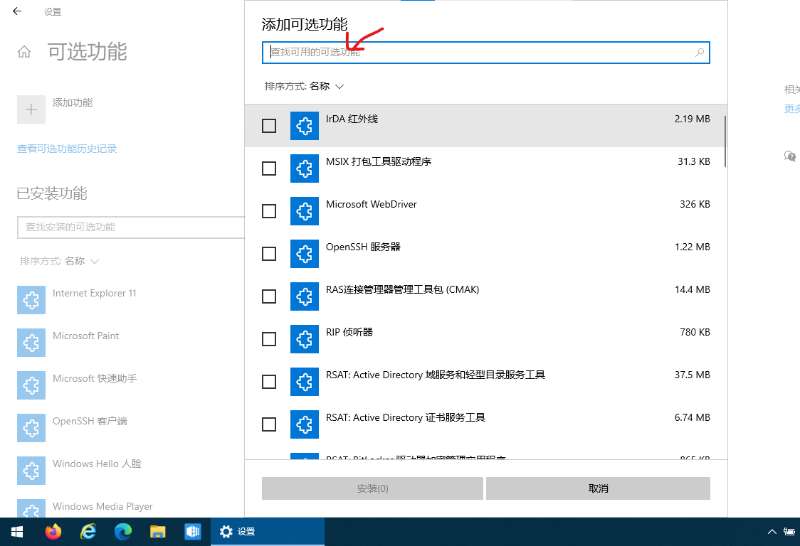800x546 pixels.
Task: Click the Windows Hello 人脸 feature icon
Action: (31, 470)
